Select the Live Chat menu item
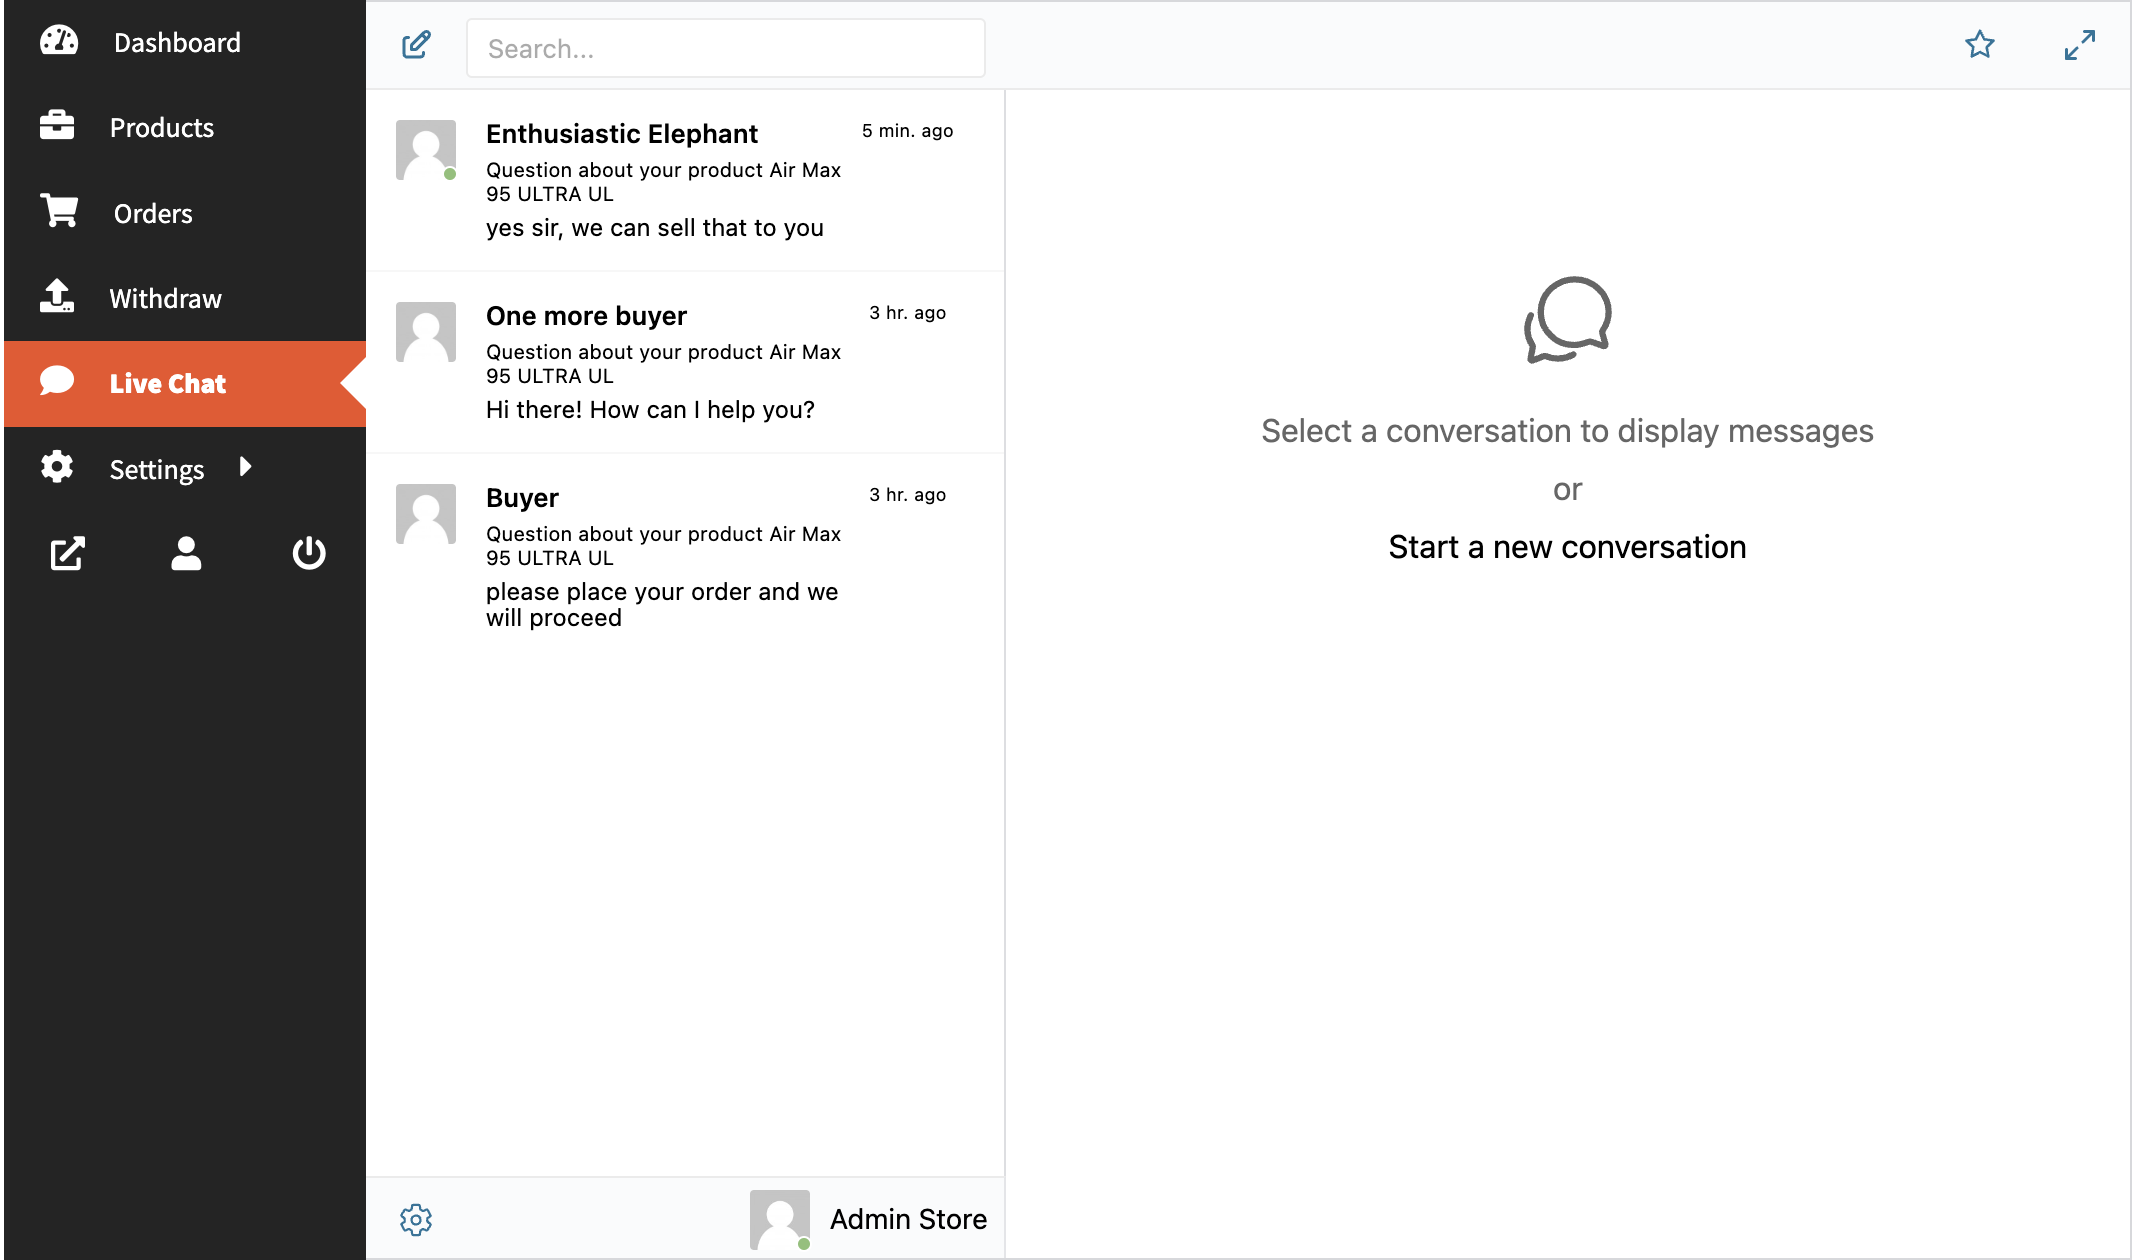The width and height of the screenshot is (2134, 1260). [185, 384]
